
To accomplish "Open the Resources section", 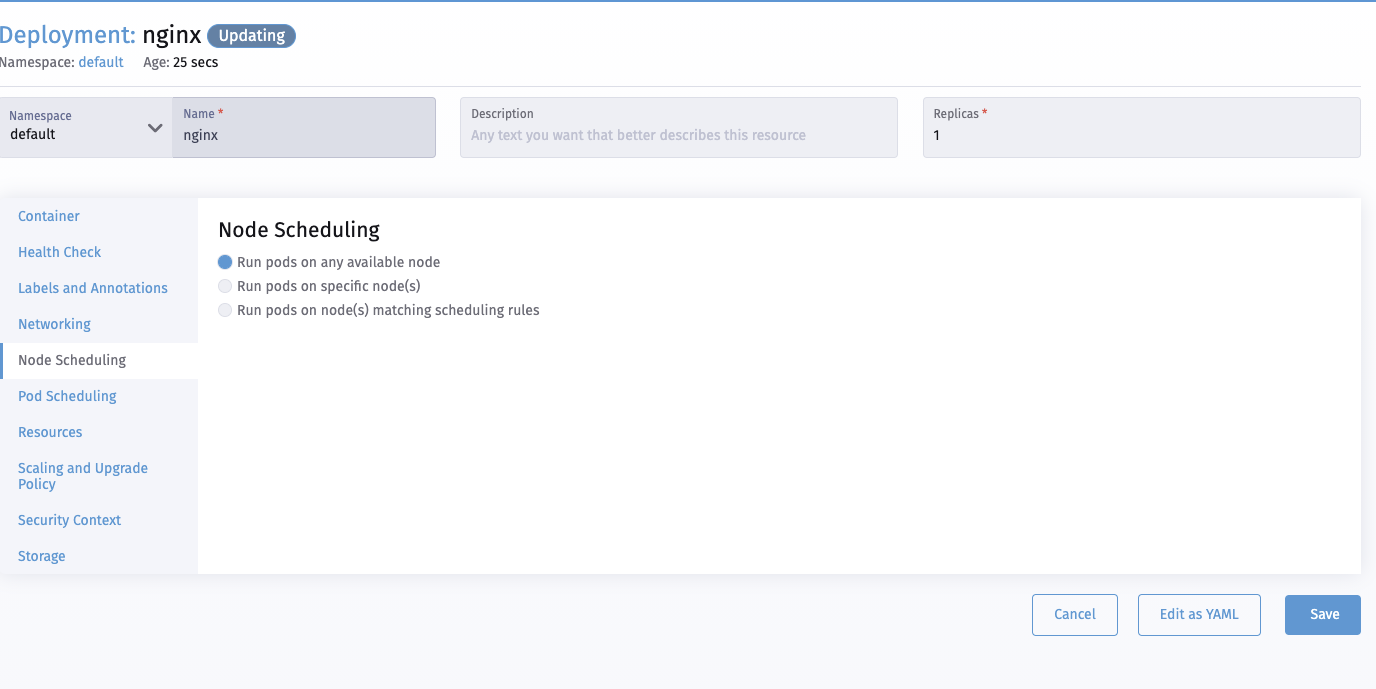I will 50,432.
